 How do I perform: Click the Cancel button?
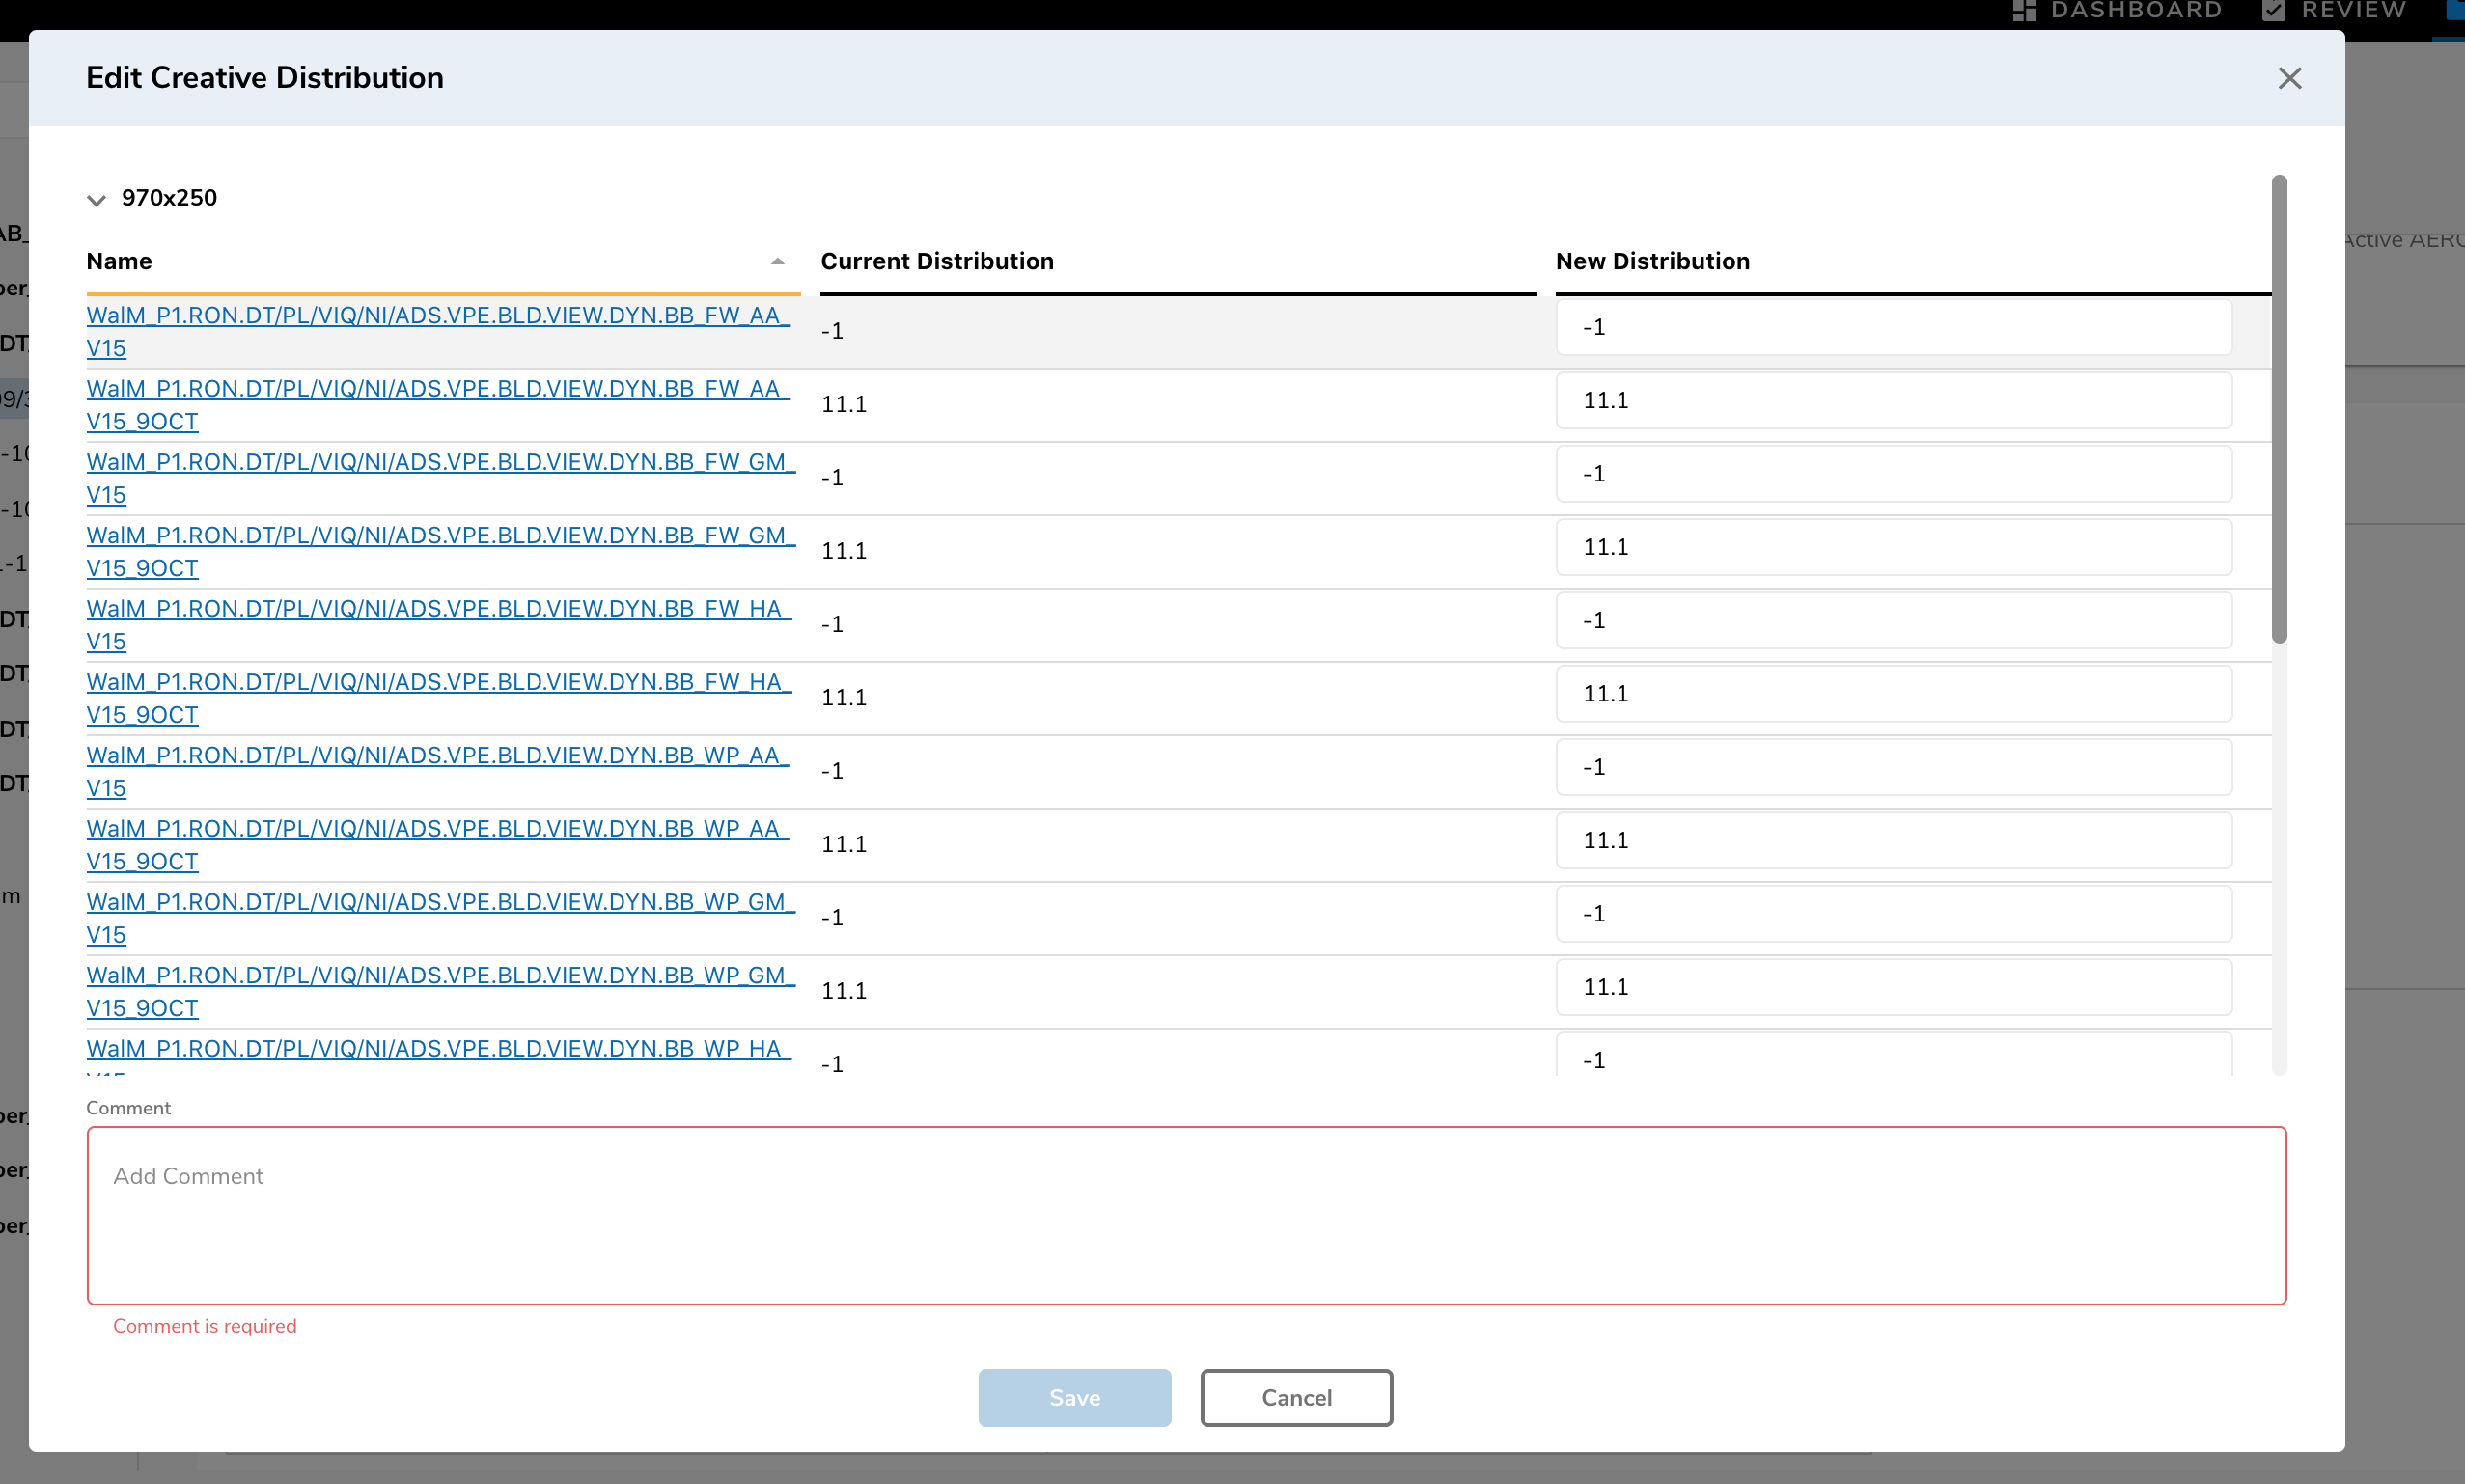1296,1397
